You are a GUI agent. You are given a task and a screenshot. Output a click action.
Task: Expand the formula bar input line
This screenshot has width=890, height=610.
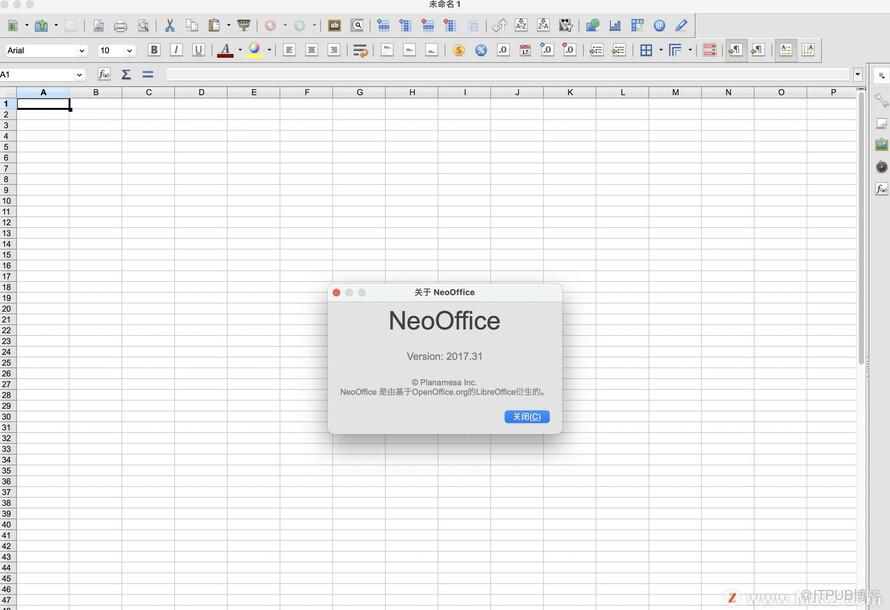click(858, 74)
